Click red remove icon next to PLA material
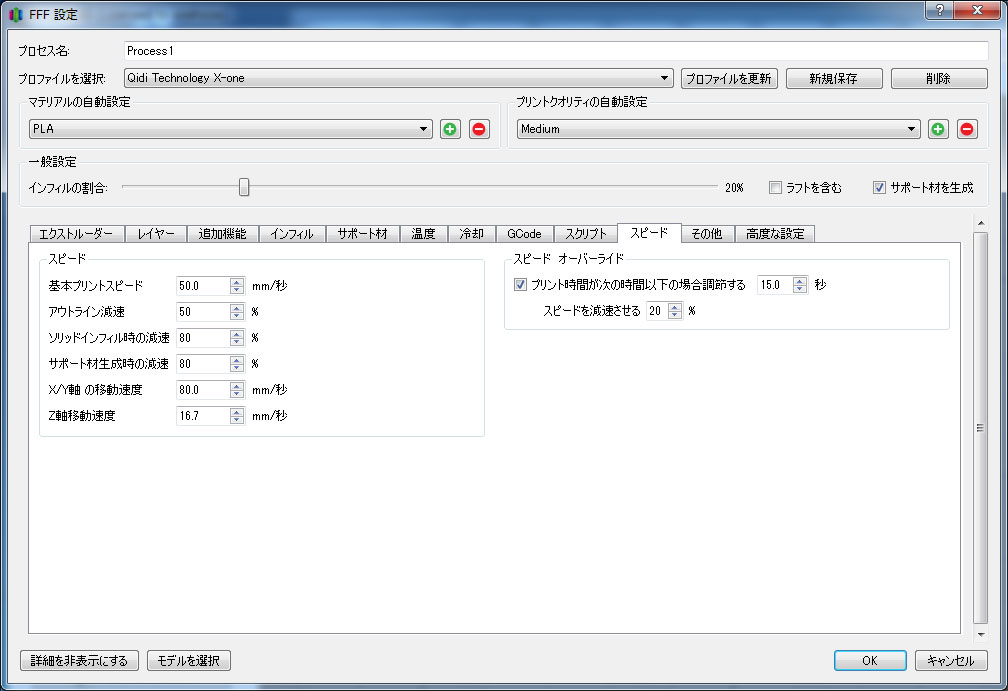The image size is (1008, 691). (479, 129)
